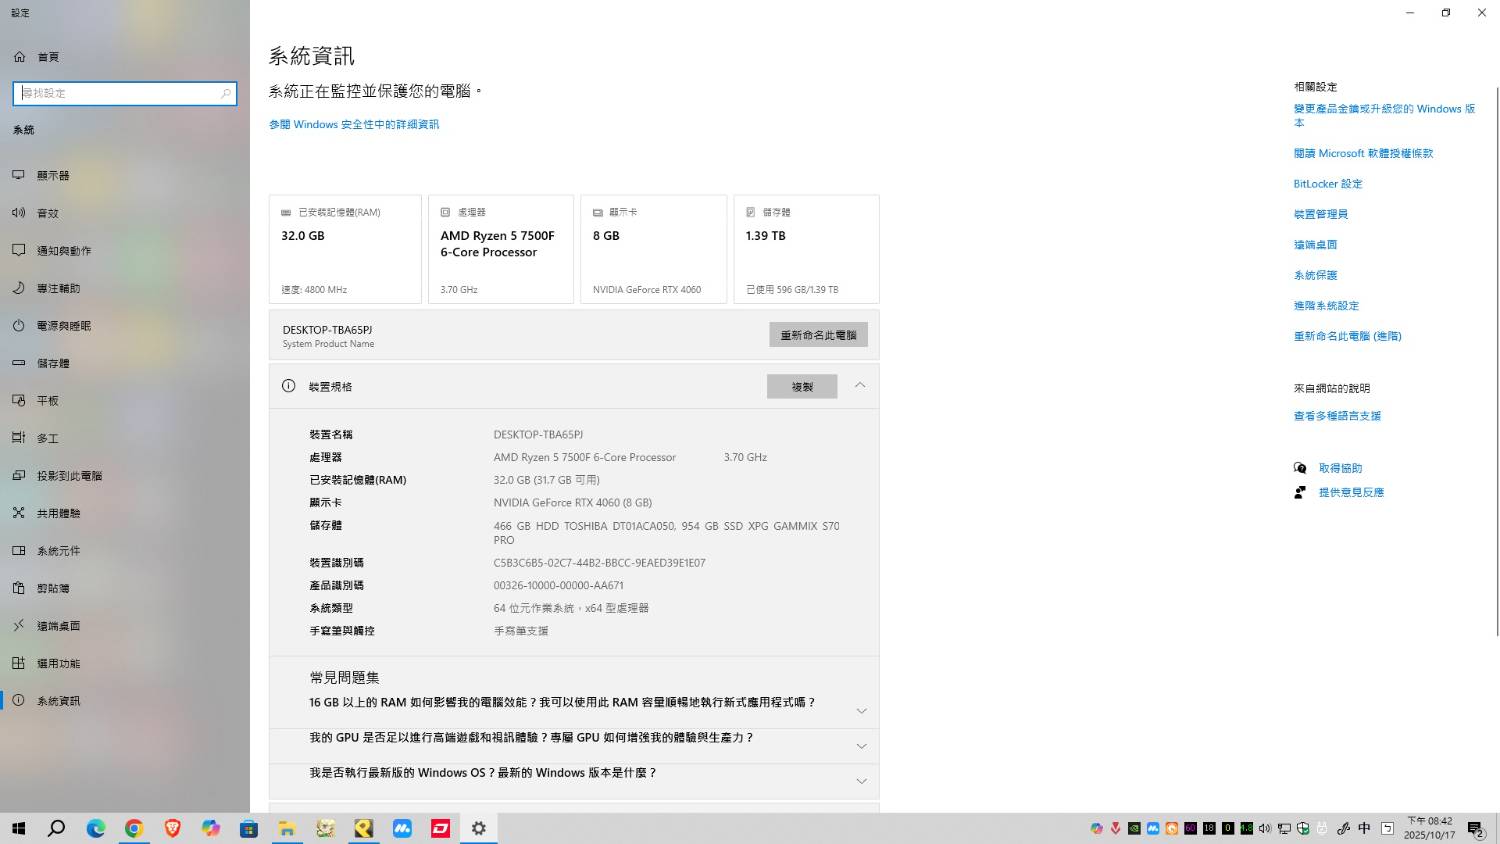Viewport: 1500px width, 844px height.
Task: Select 儲存體 in the sidebar navigation
Action: (x=52, y=362)
